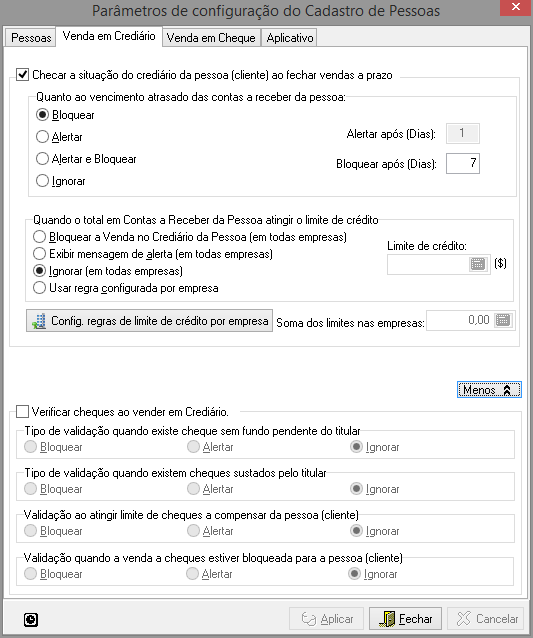Click the Limite de crédito input field
The width and height of the screenshot is (533, 638).
pyautogui.click(x=428, y=264)
